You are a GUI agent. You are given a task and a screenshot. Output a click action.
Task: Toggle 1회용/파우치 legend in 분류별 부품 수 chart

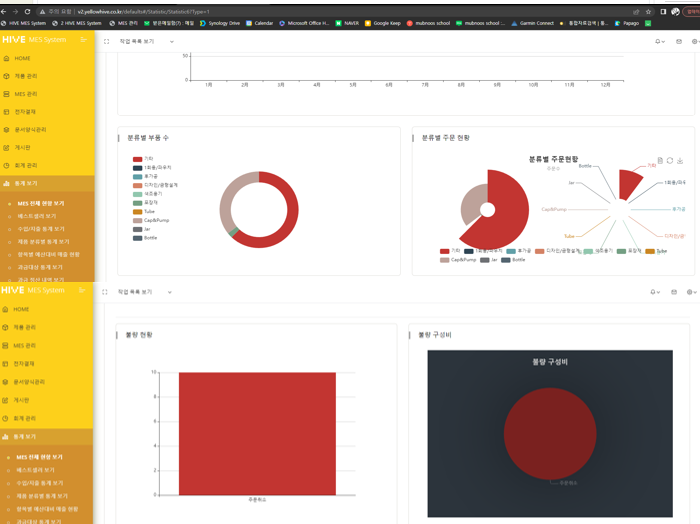click(x=152, y=168)
